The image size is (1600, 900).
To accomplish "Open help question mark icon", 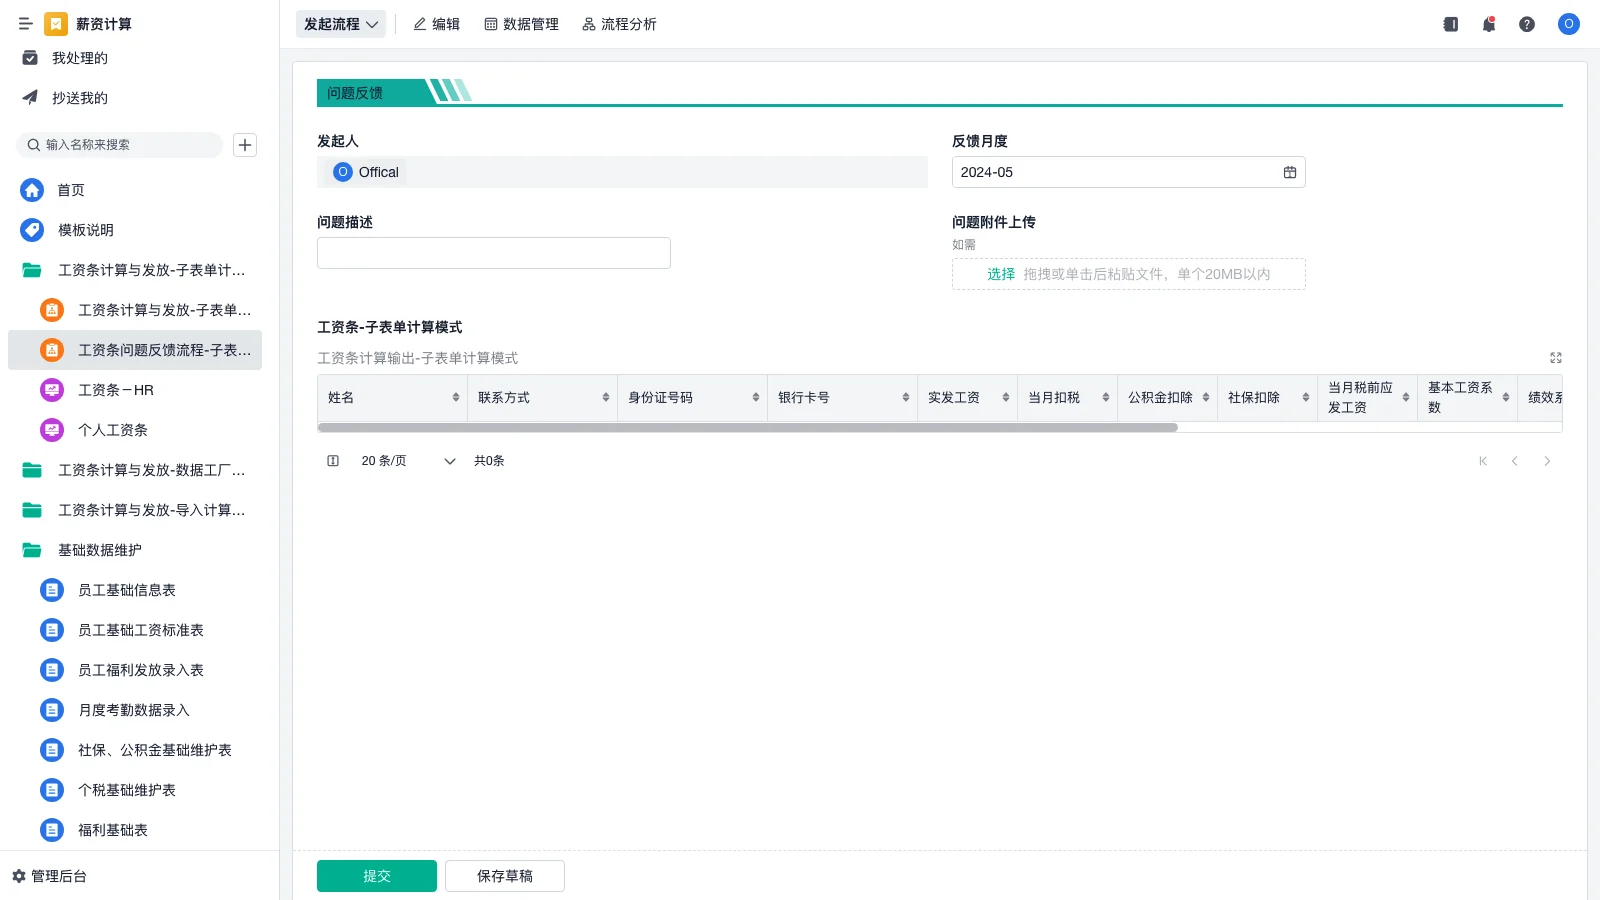I will coord(1527,24).
